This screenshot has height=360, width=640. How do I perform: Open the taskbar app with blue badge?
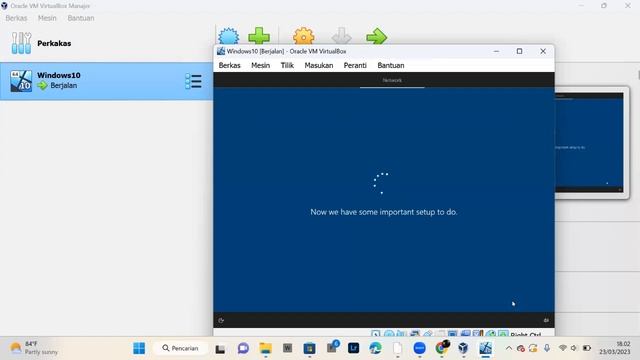click(x=332, y=347)
